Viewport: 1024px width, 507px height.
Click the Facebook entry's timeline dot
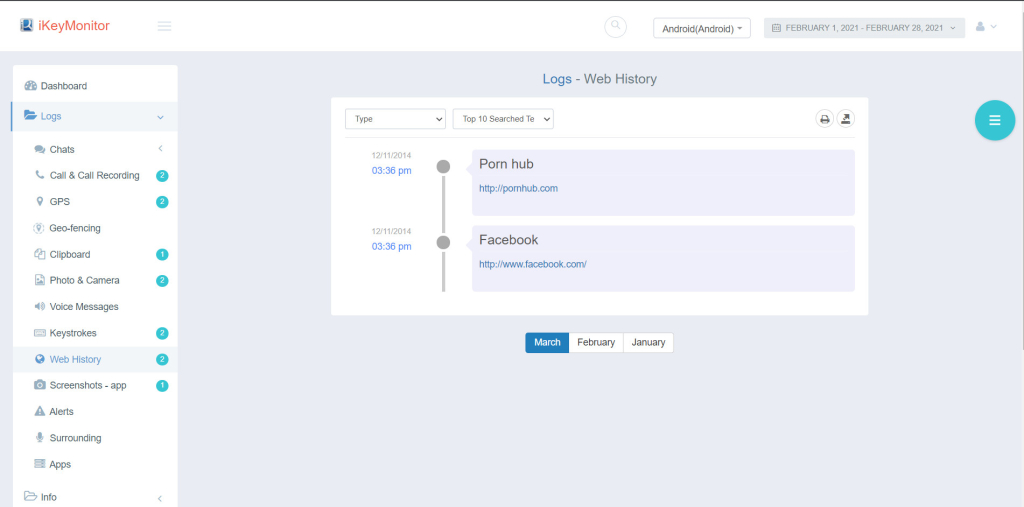pyautogui.click(x=443, y=242)
